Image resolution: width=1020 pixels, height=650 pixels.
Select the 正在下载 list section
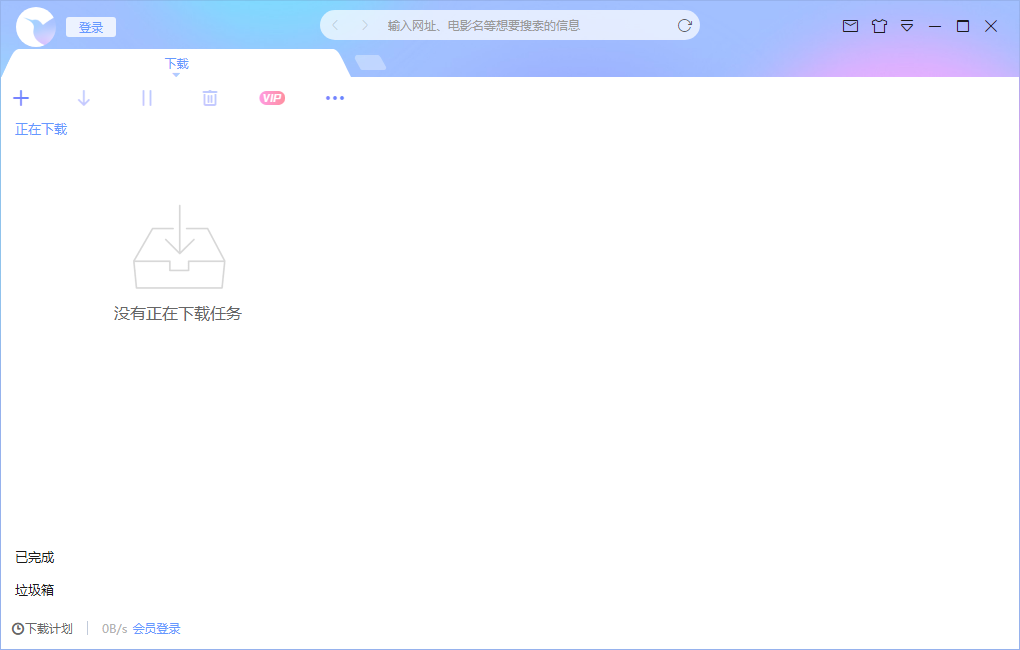pyautogui.click(x=41, y=129)
